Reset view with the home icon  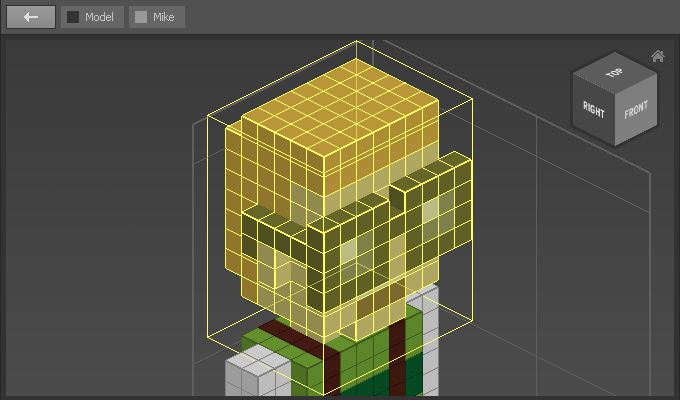[657, 56]
